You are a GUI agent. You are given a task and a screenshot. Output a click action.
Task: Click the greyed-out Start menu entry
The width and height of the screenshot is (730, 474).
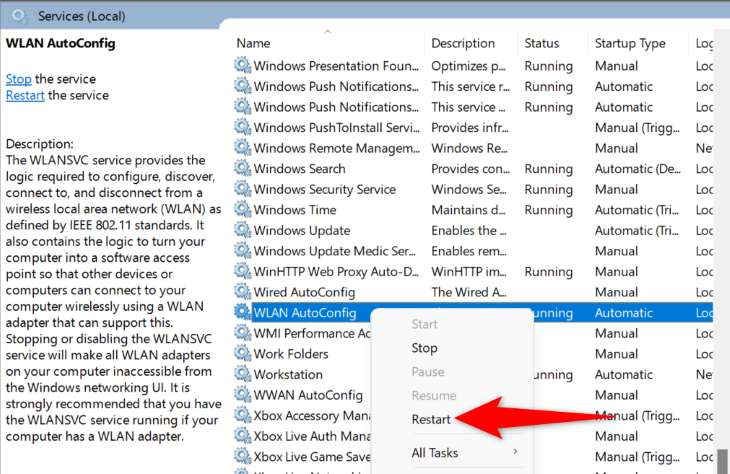pyautogui.click(x=424, y=324)
